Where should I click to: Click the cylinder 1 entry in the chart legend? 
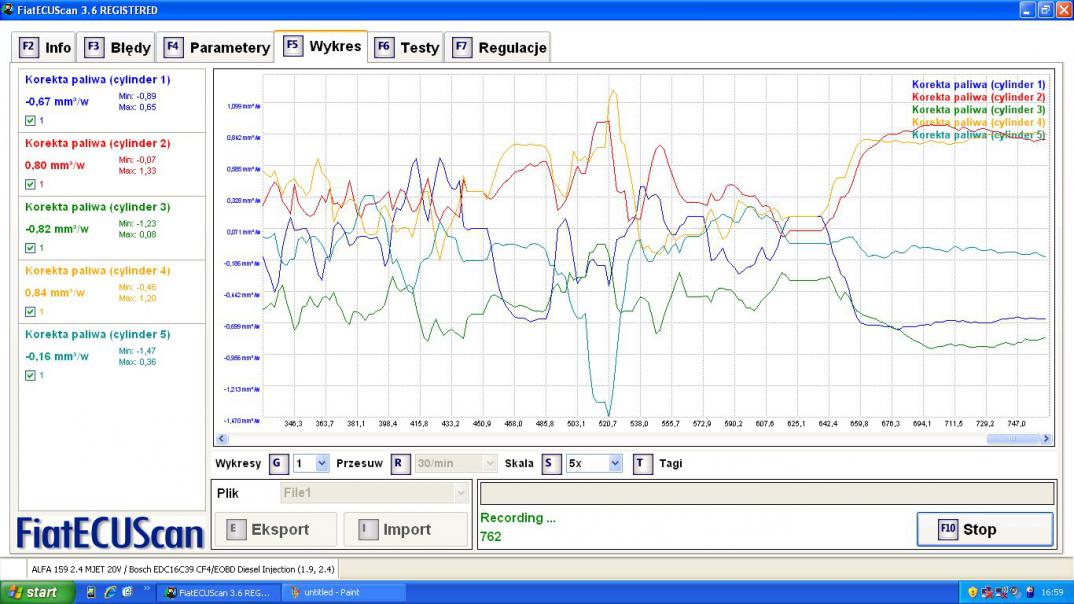coord(978,84)
